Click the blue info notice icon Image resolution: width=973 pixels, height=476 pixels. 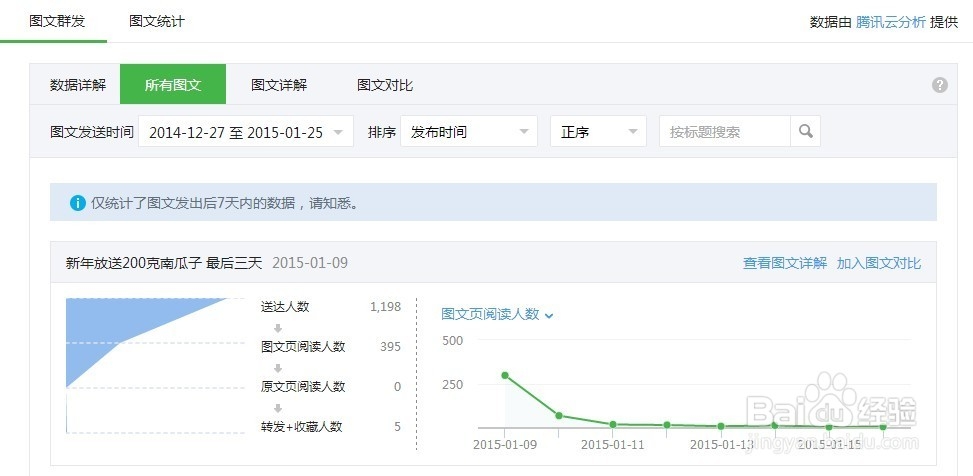click(x=77, y=203)
